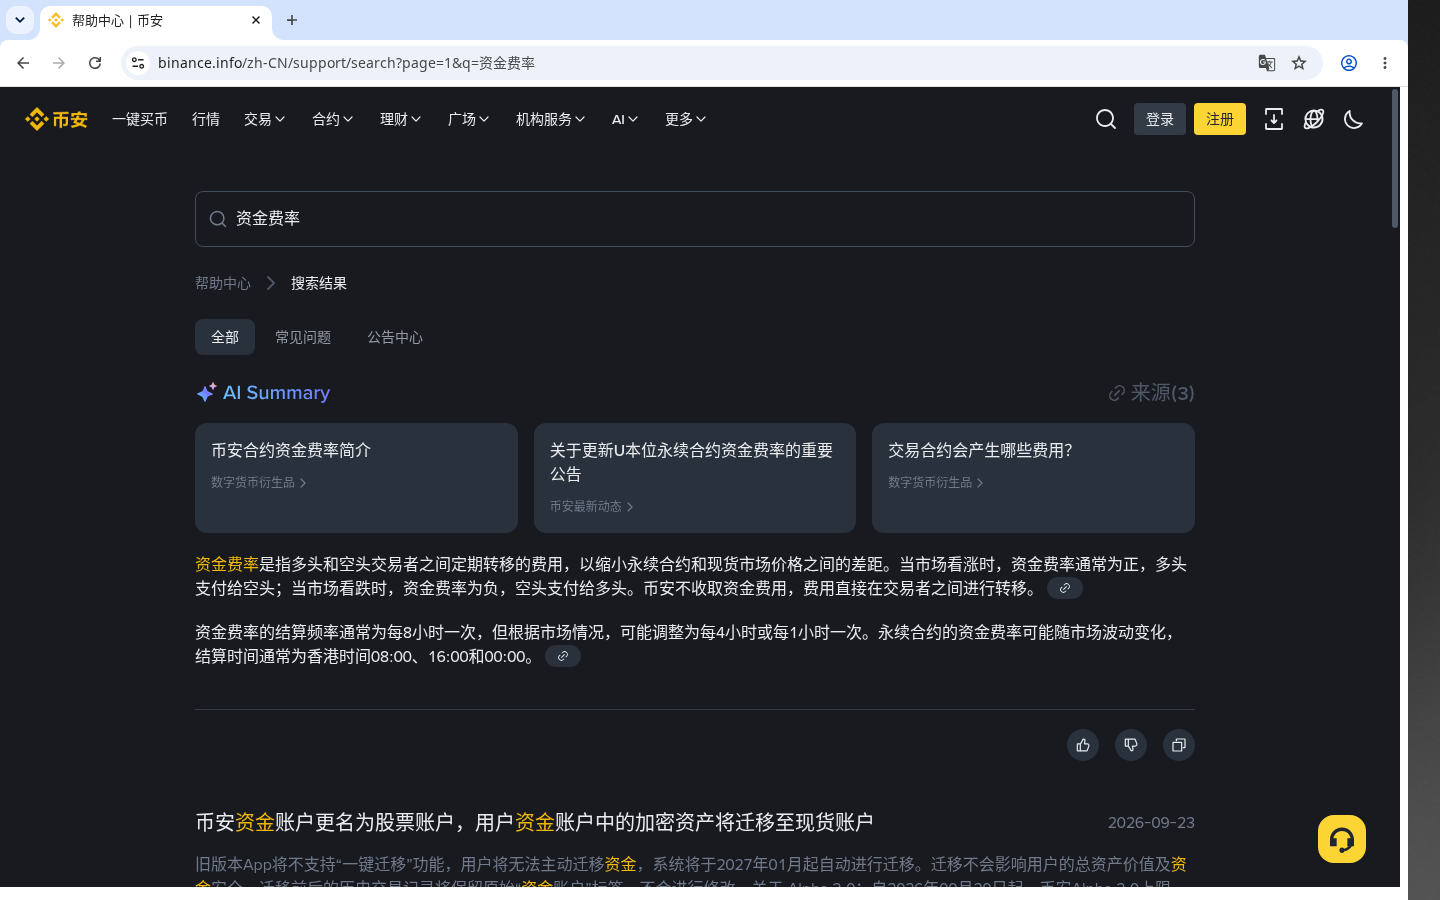Bookmark this page with the star icon
Image resolution: width=1440 pixels, height=900 pixels.
[1299, 63]
